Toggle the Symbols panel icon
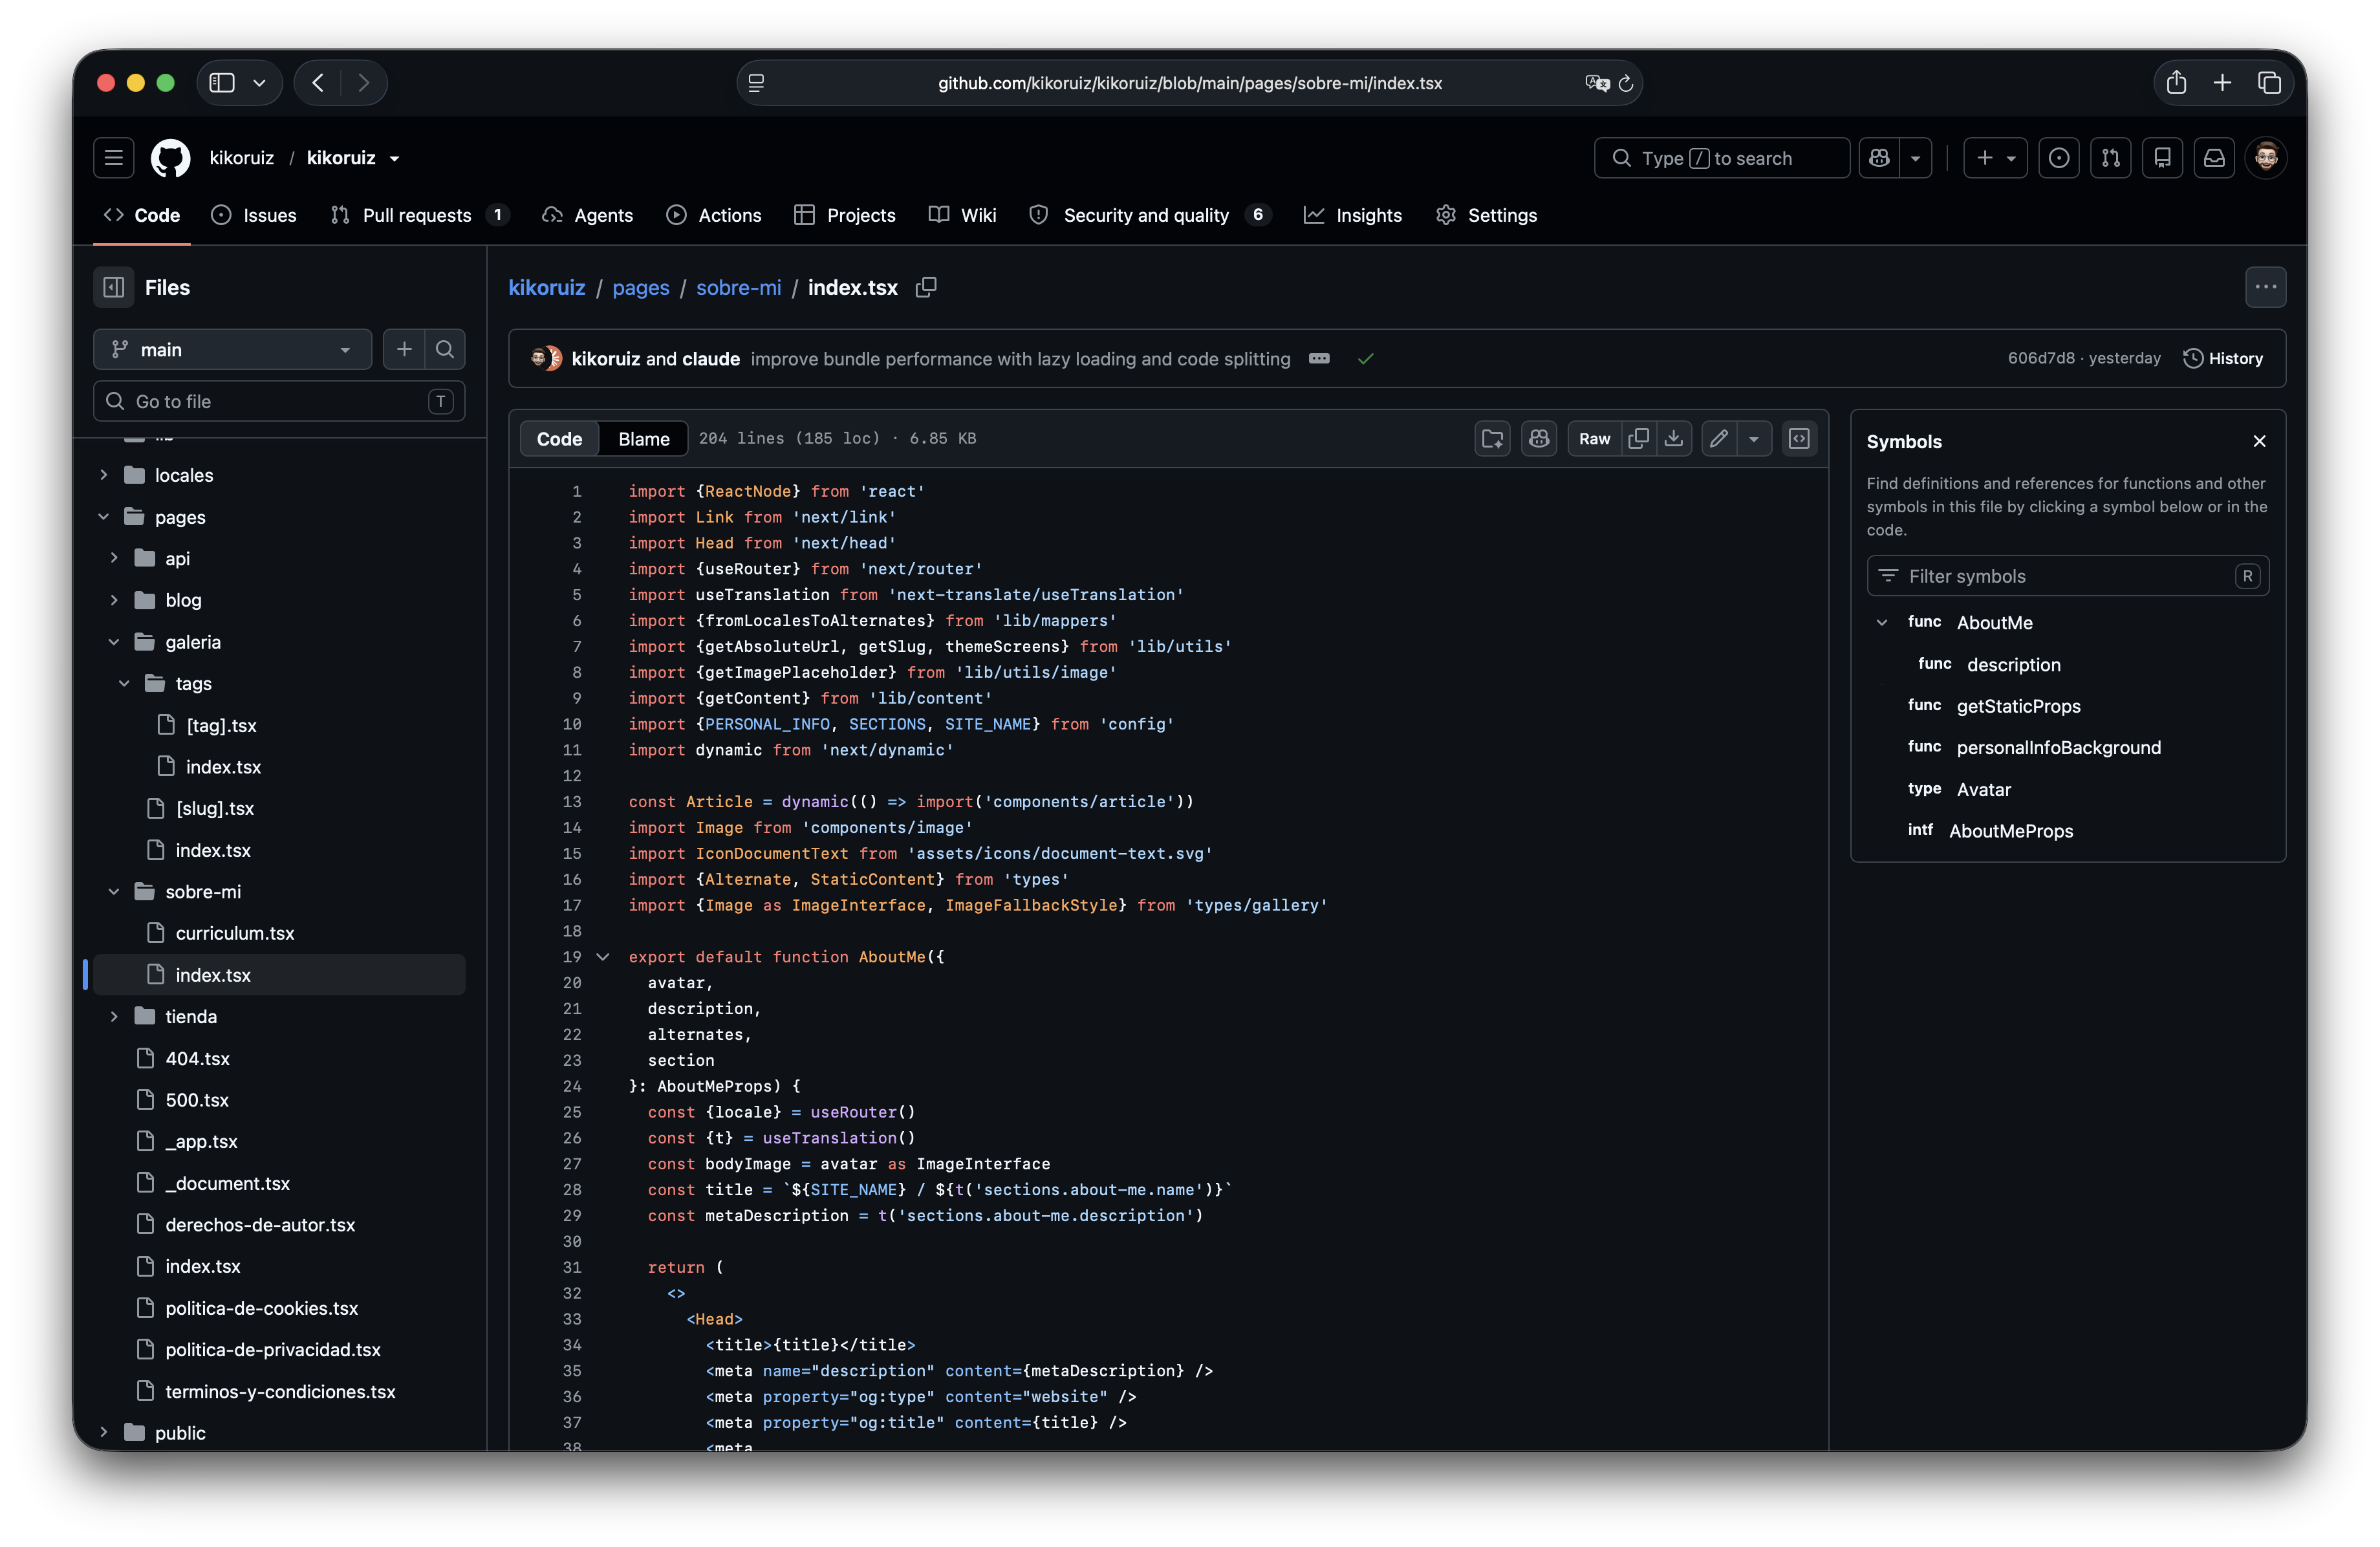 [x=1799, y=438]
